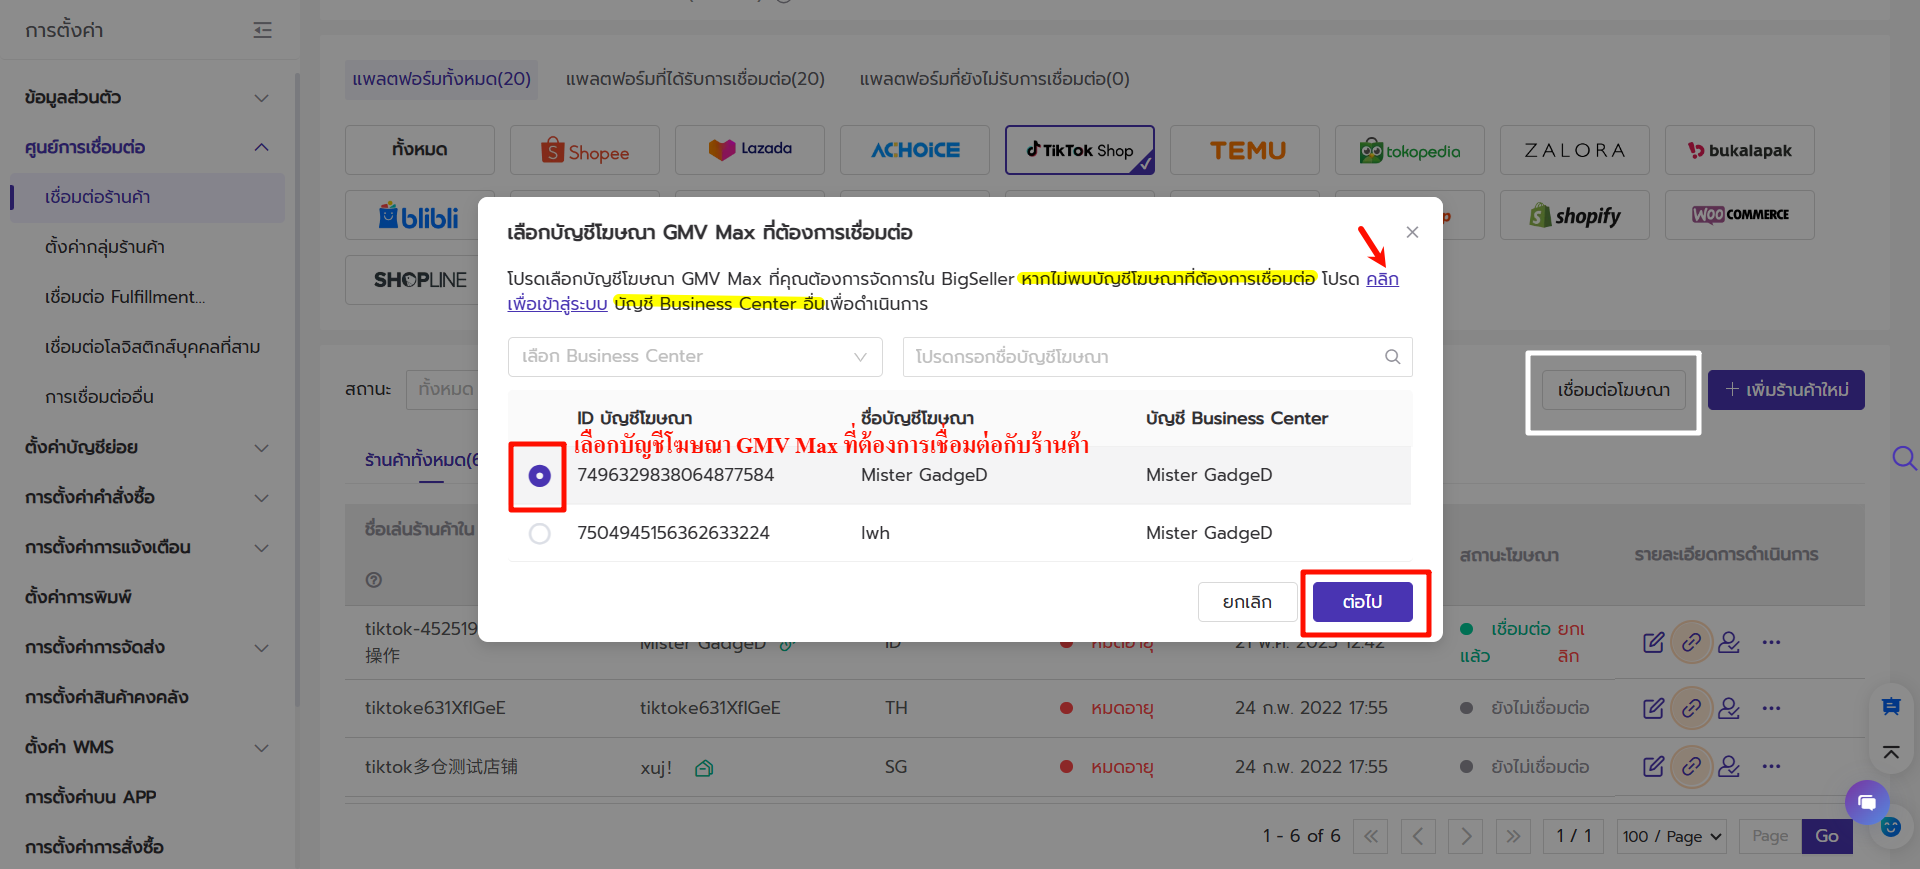
Task: Go to last page double-arrow
Action: (1514, 836)
